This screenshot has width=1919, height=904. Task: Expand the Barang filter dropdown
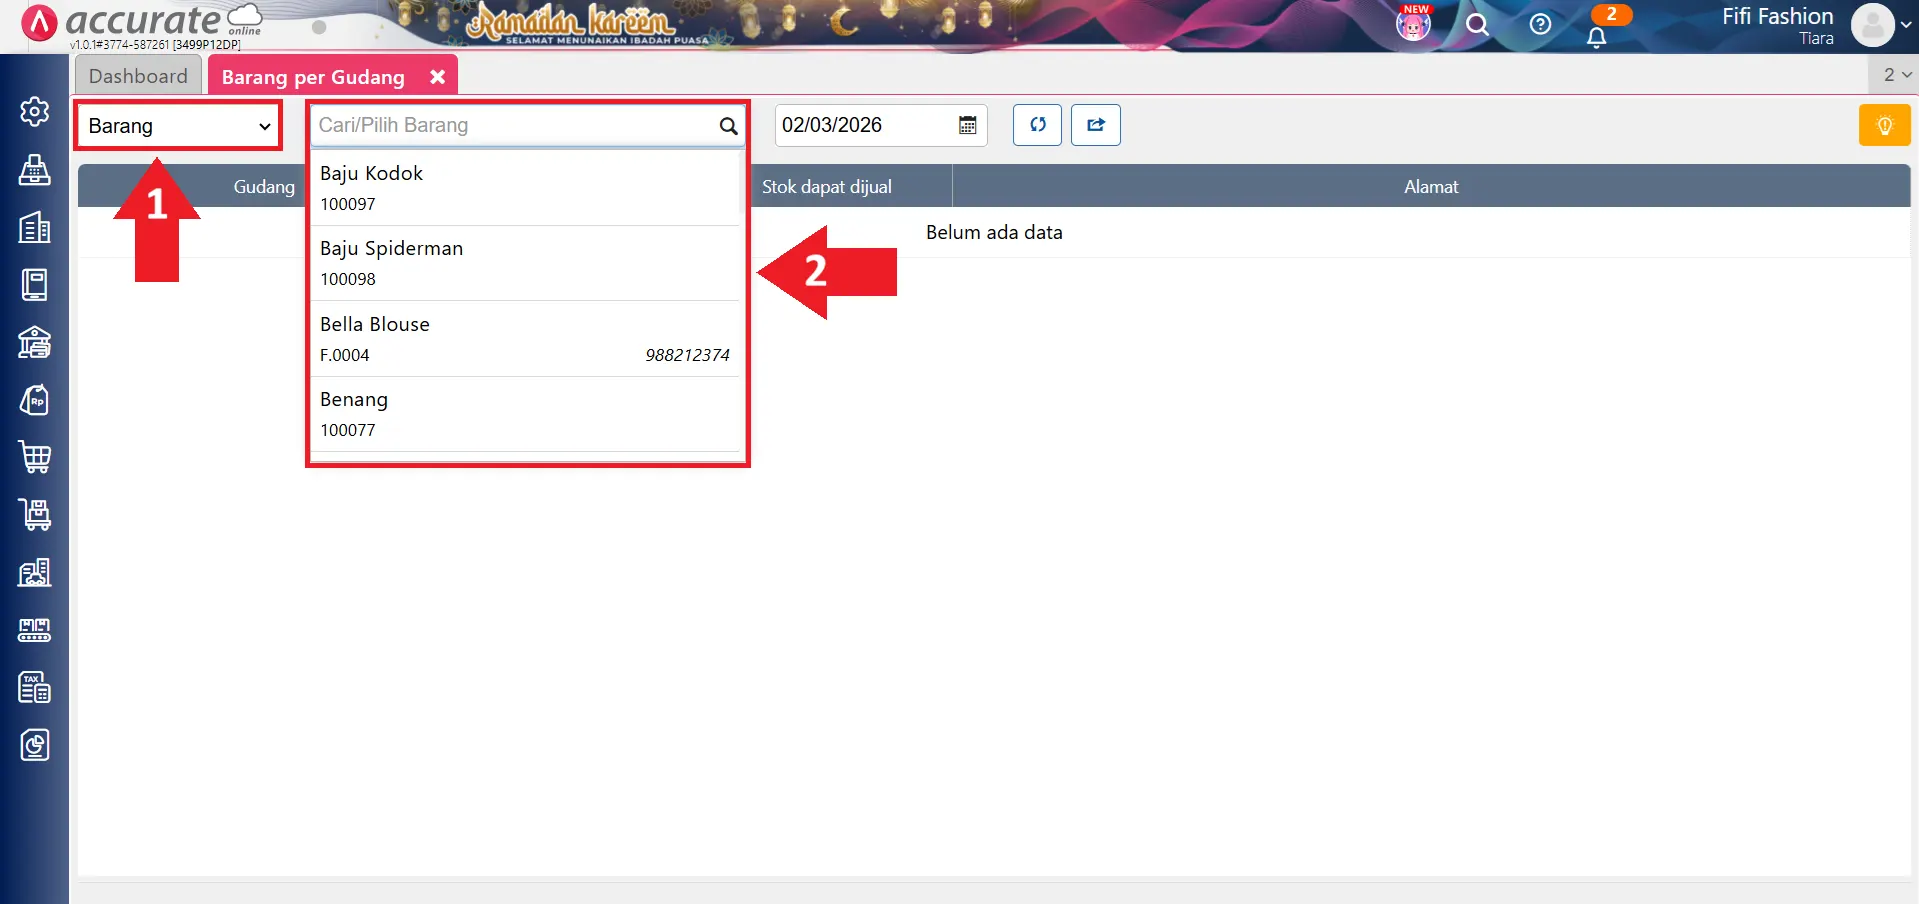179,126
